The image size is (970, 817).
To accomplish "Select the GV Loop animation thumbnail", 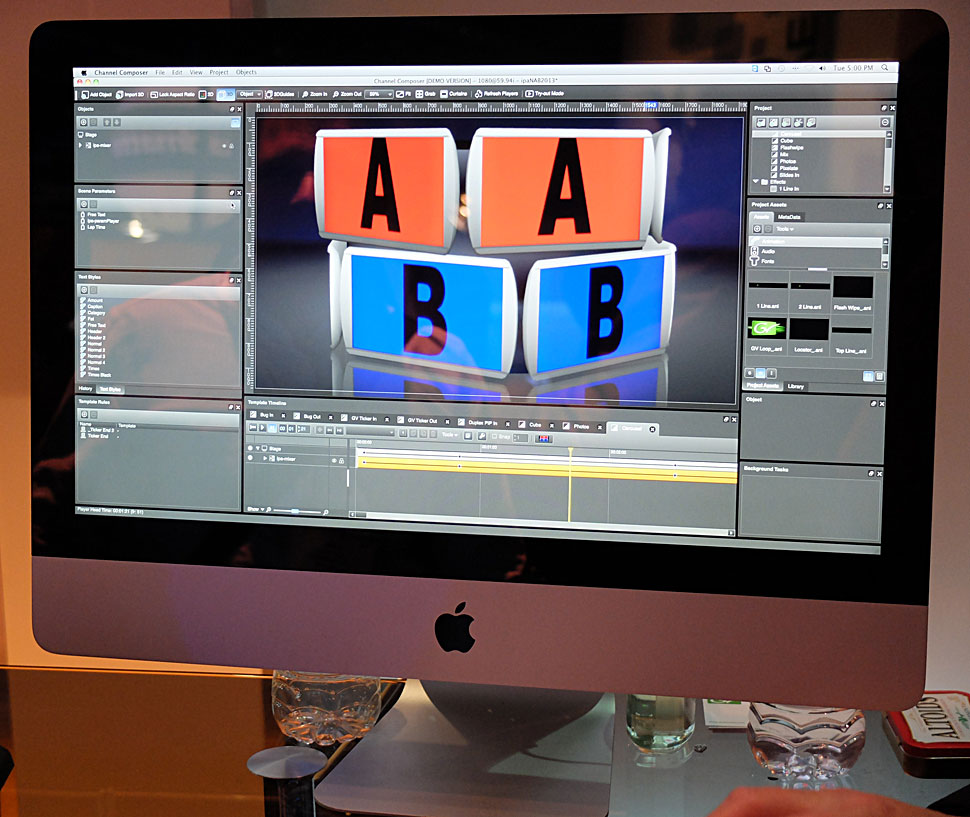I will (x=764, y=329).
